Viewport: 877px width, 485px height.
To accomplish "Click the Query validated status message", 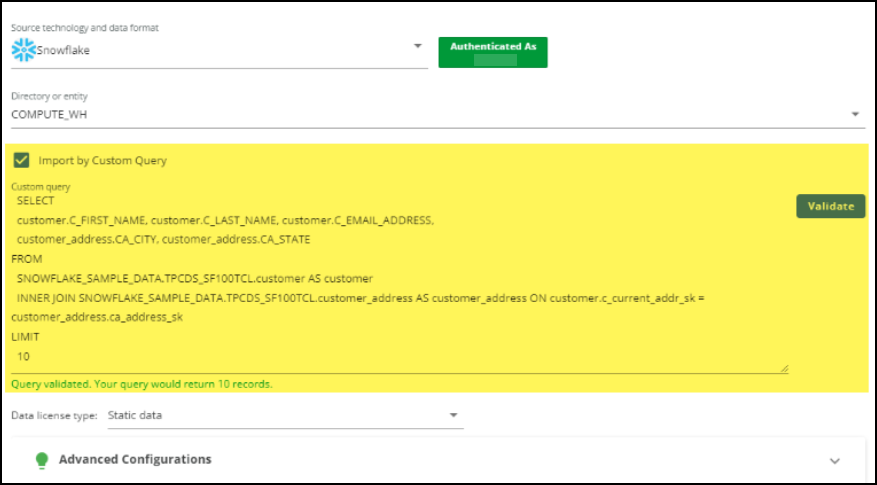I will tap(141, 384).
